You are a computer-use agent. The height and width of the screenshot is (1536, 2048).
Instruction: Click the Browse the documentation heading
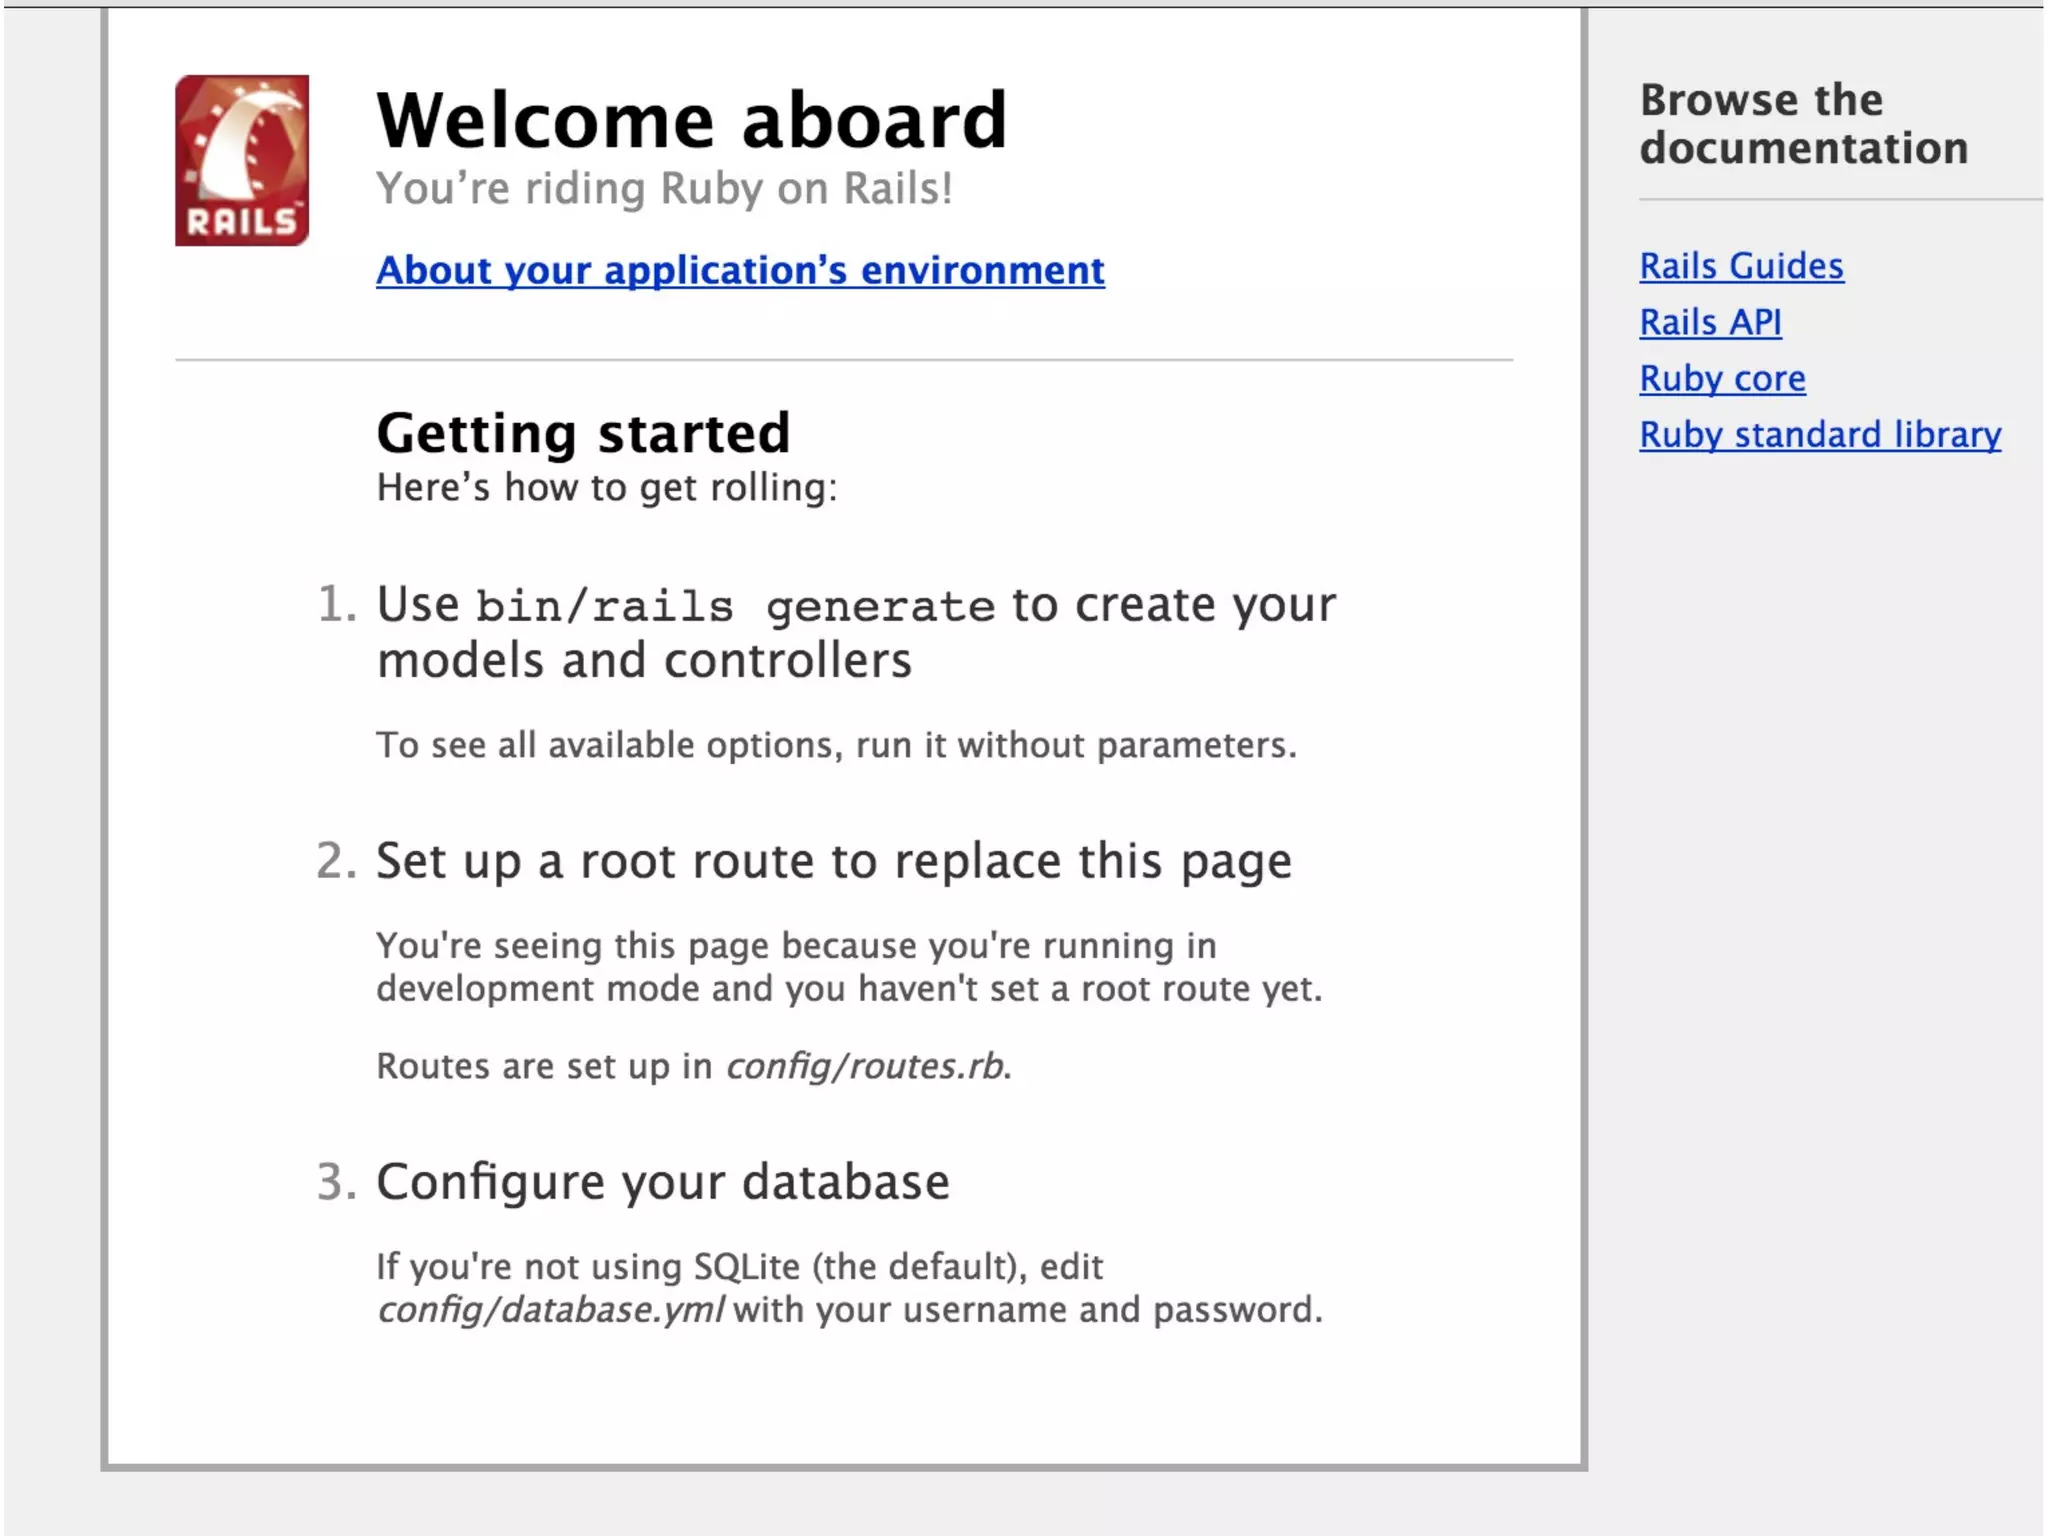point(1803,124)
